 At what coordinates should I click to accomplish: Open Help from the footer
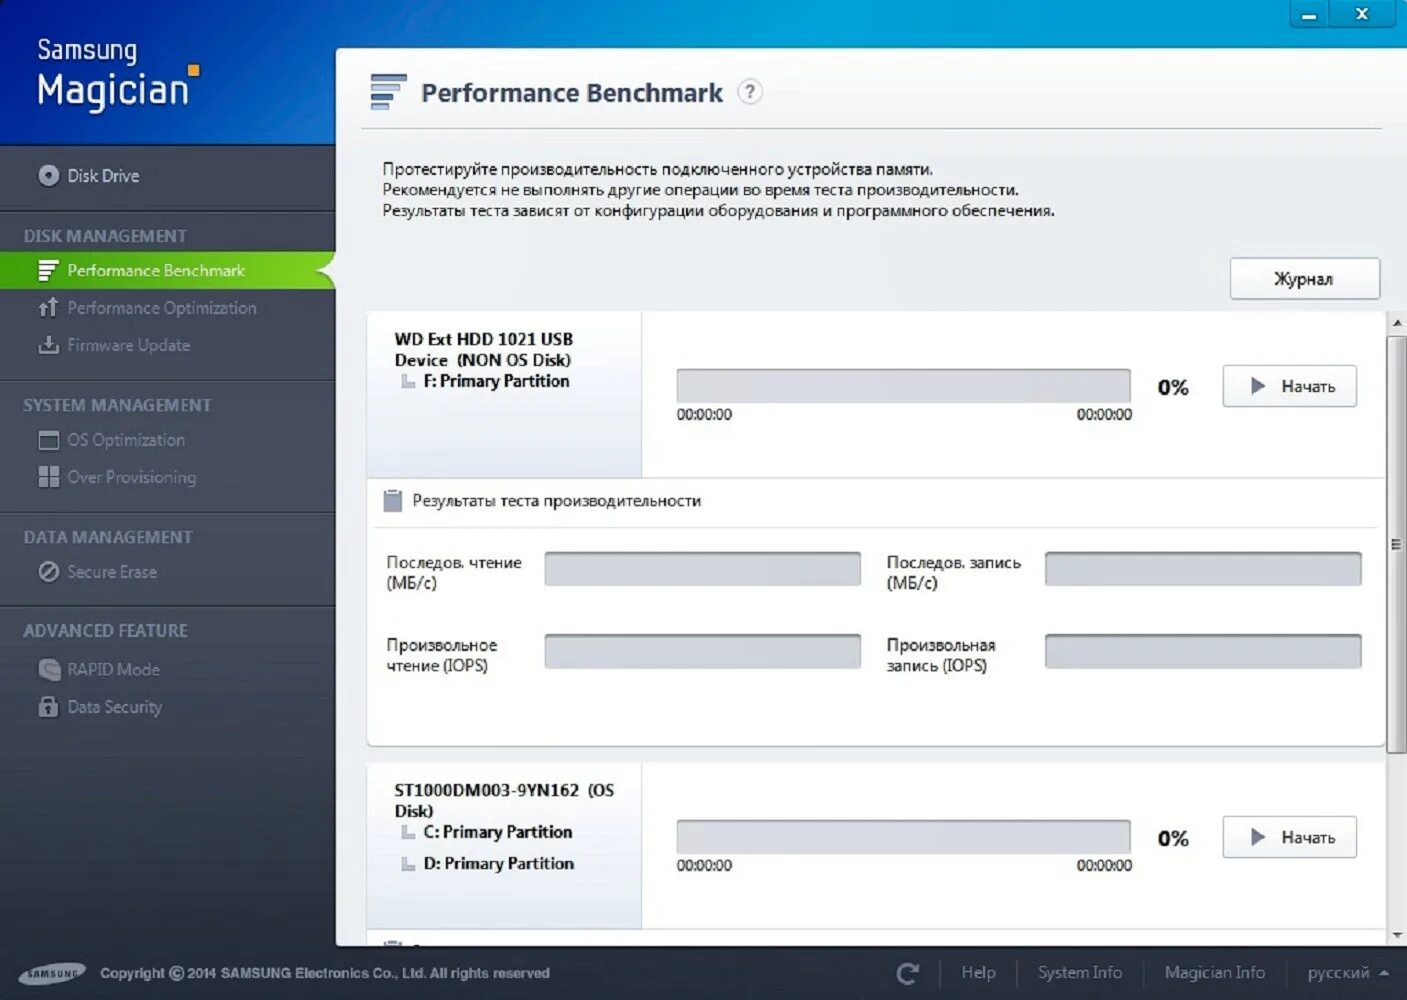[x=978, y=972]
